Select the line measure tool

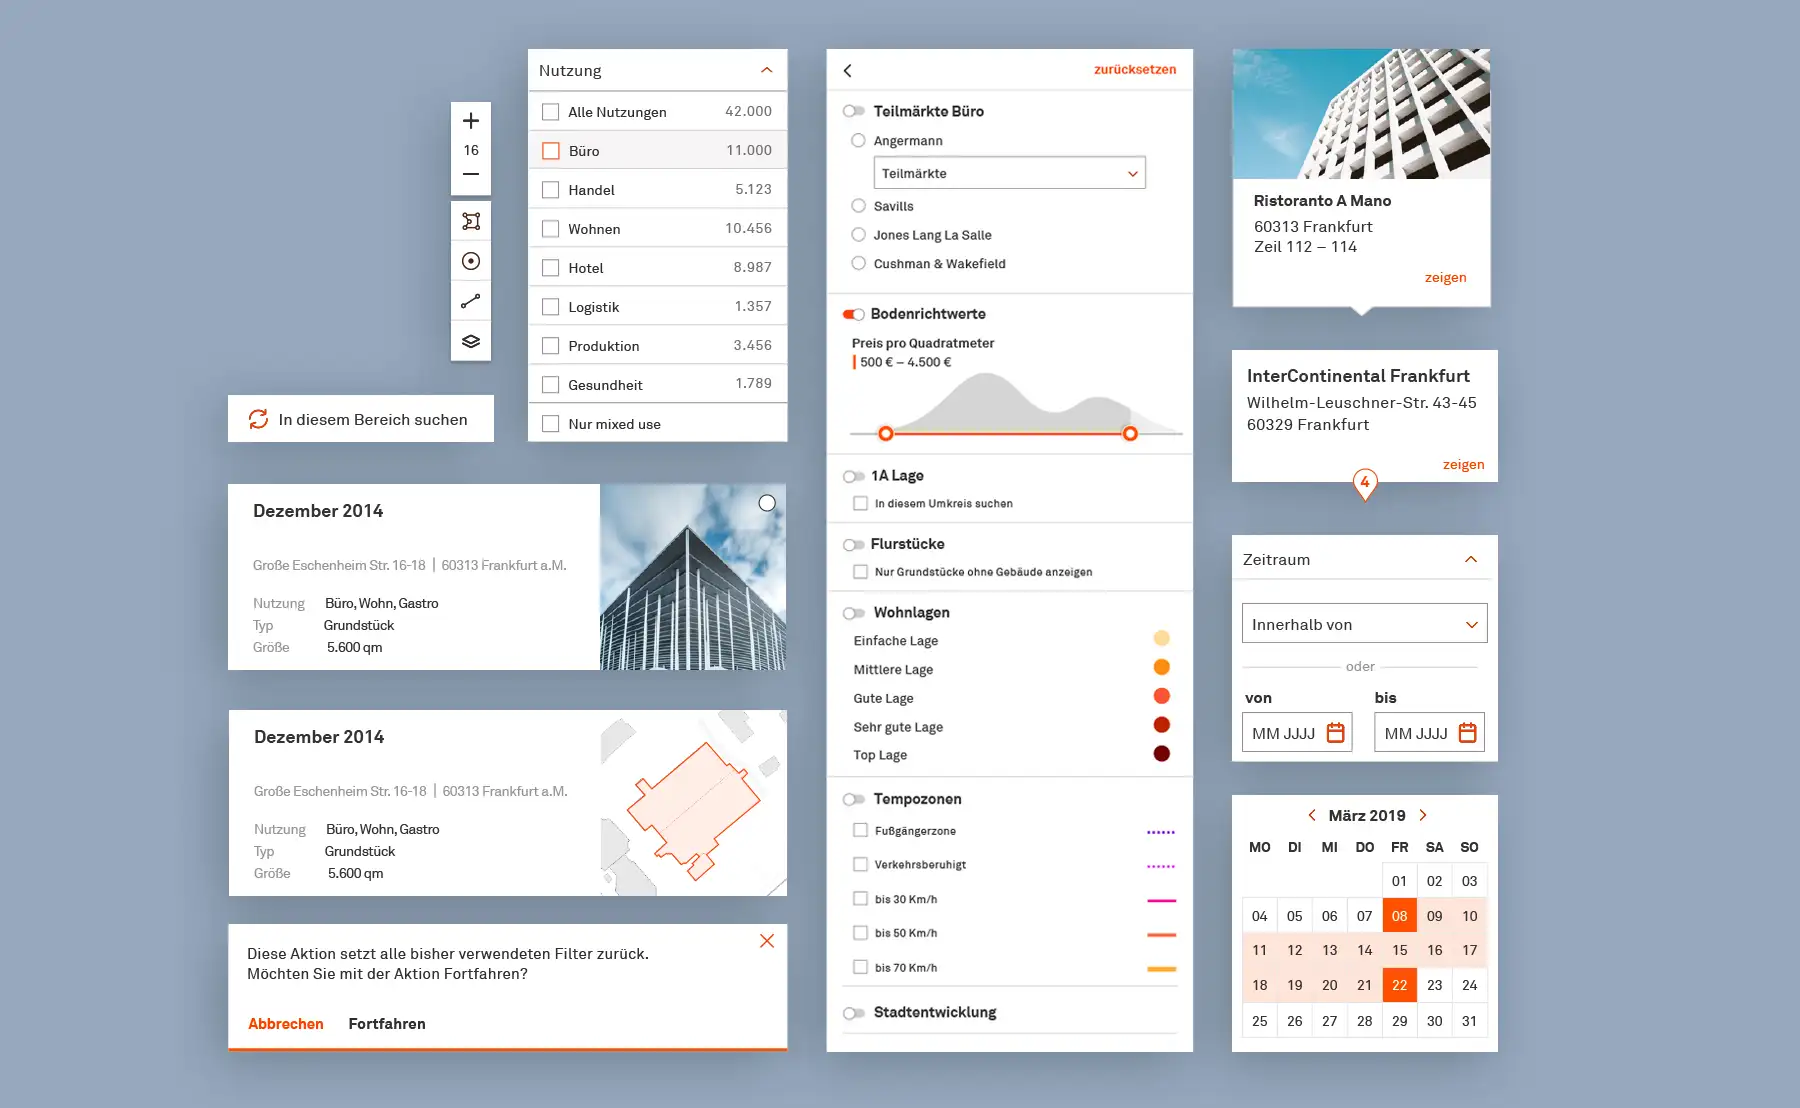point(471,301)
